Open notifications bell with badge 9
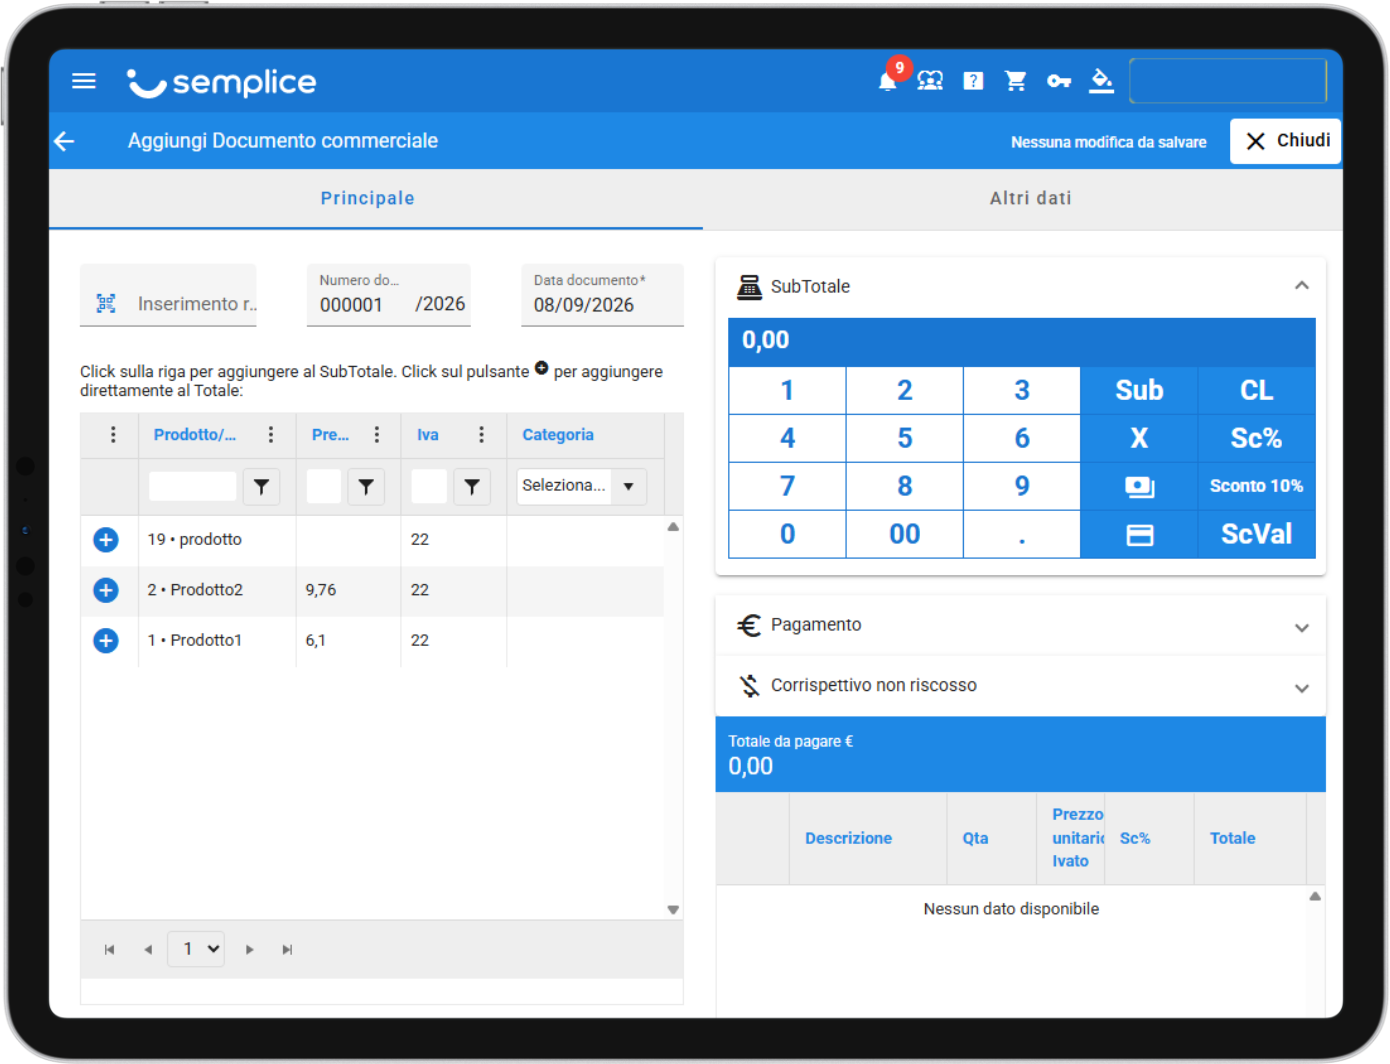The height and width of the screenshot is (1064, 1390). point(888,80)
